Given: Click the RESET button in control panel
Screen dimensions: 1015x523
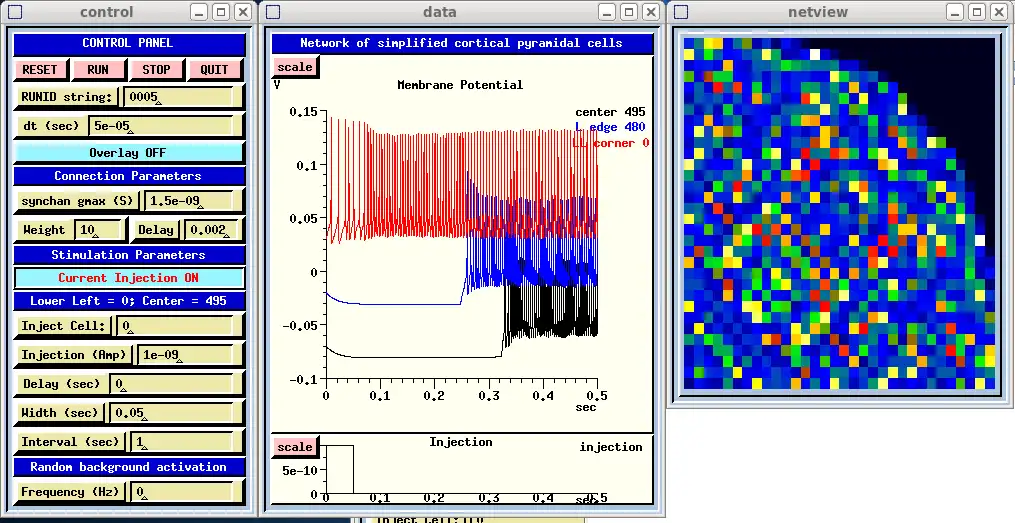Looking at the screenshot, I should [40, 69].
